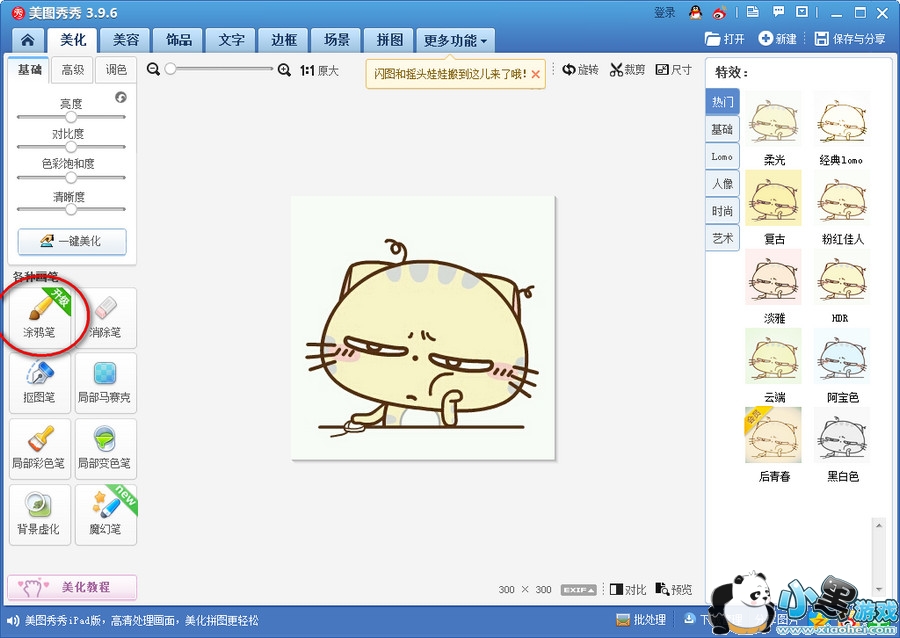Switch to the 美容 tab

point(126,41)
